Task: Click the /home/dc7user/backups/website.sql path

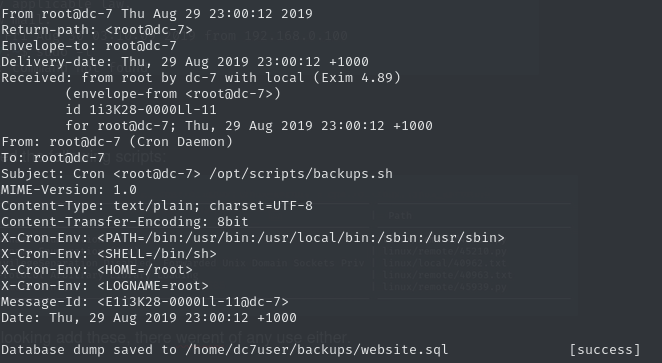Action: coord(316,350)
